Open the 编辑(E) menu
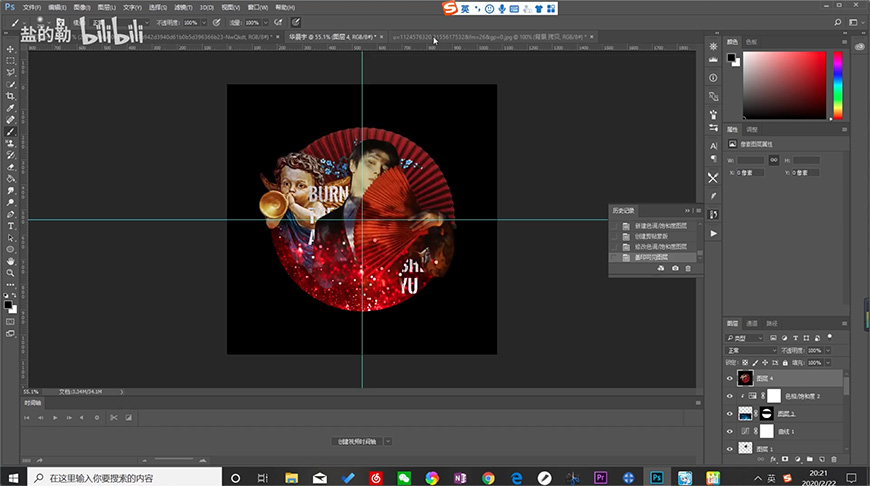The width and height of the screenshot is (870, 486). (57, 7)
